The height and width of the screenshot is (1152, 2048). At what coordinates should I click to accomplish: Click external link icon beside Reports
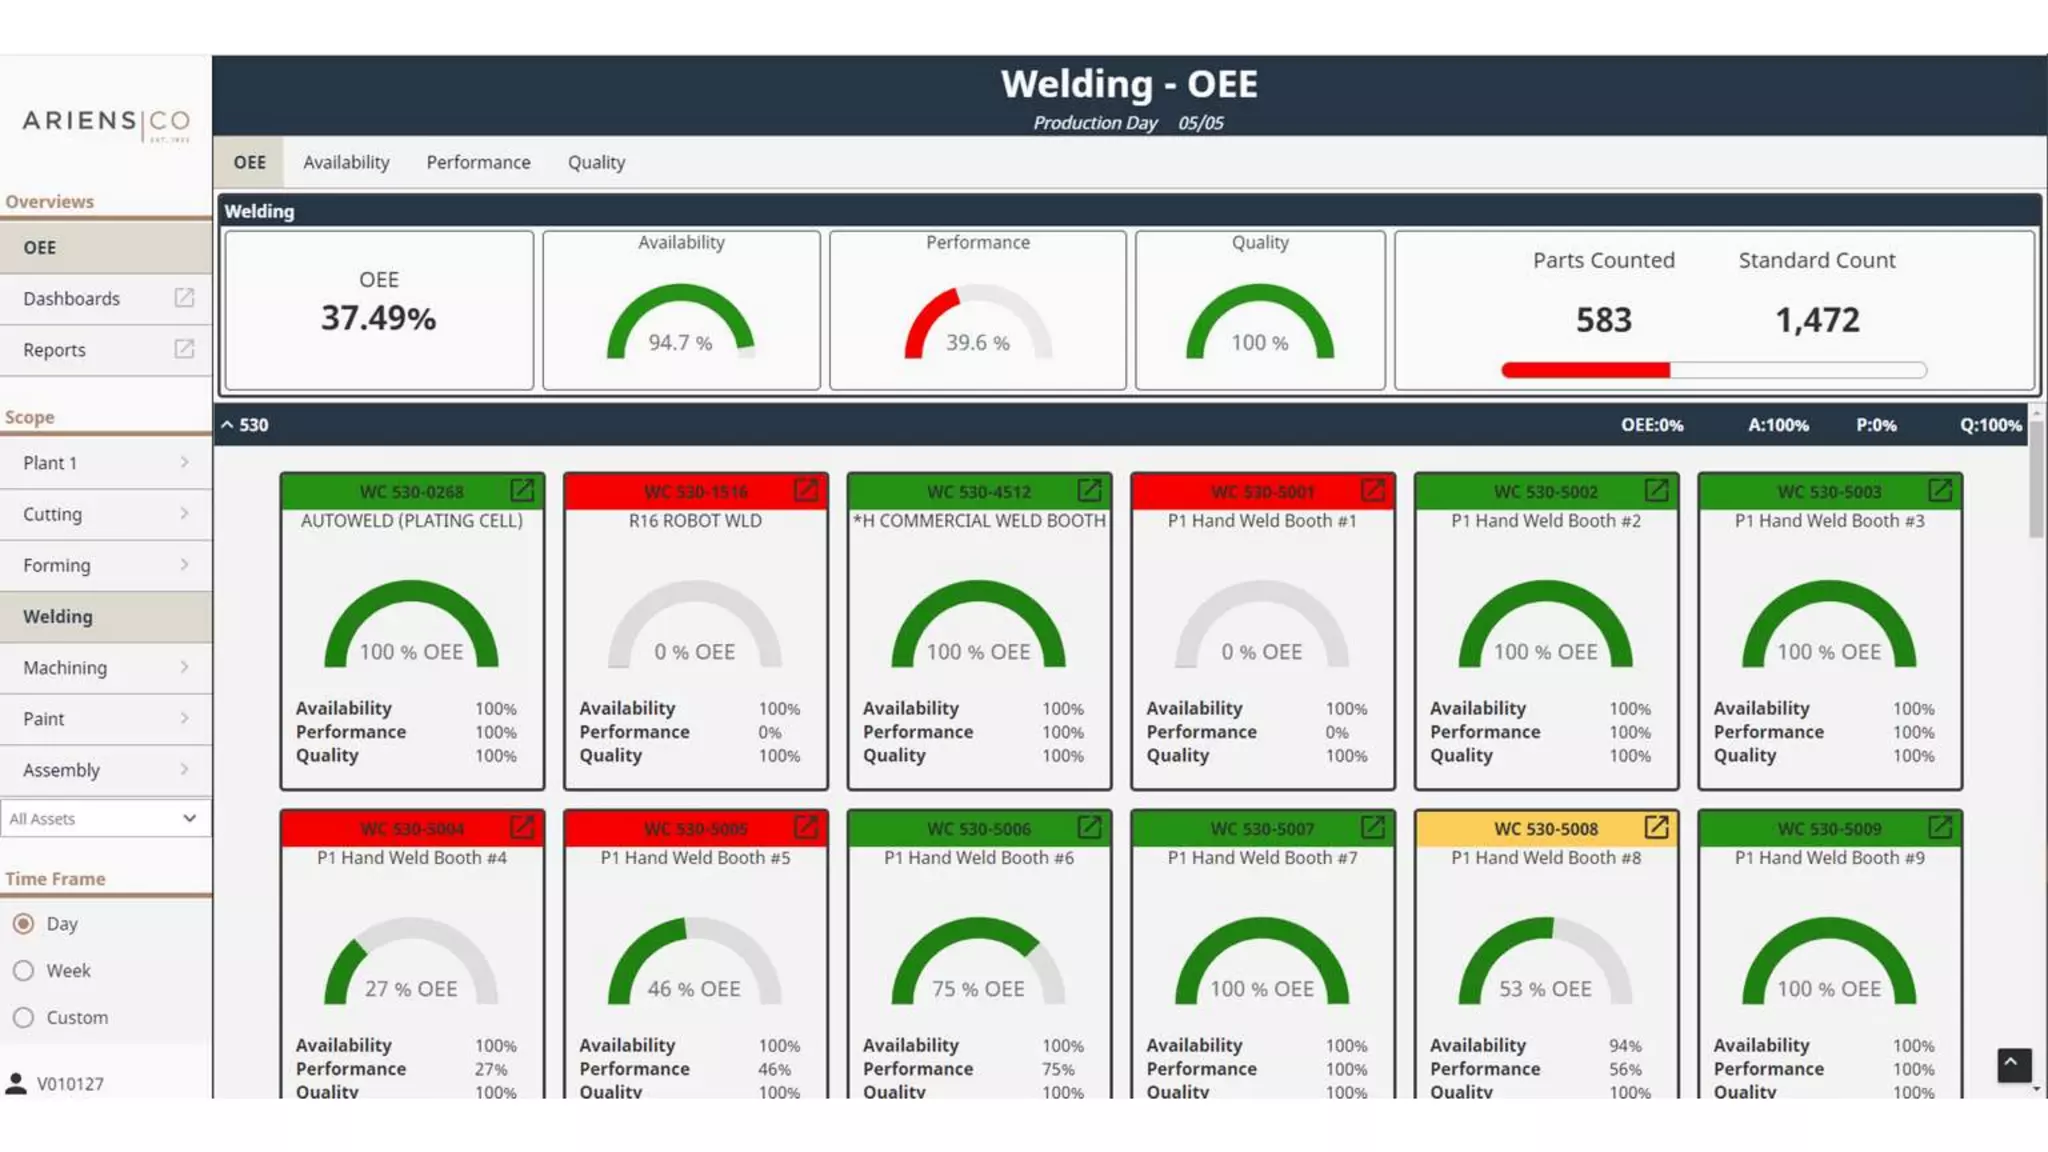click(184, 349)
